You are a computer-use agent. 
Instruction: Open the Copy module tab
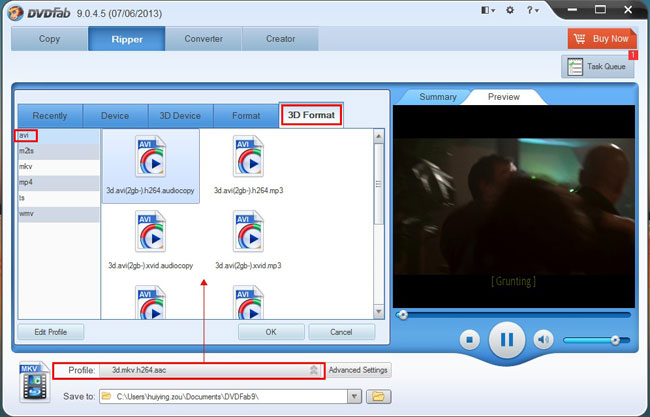point(49,39)
